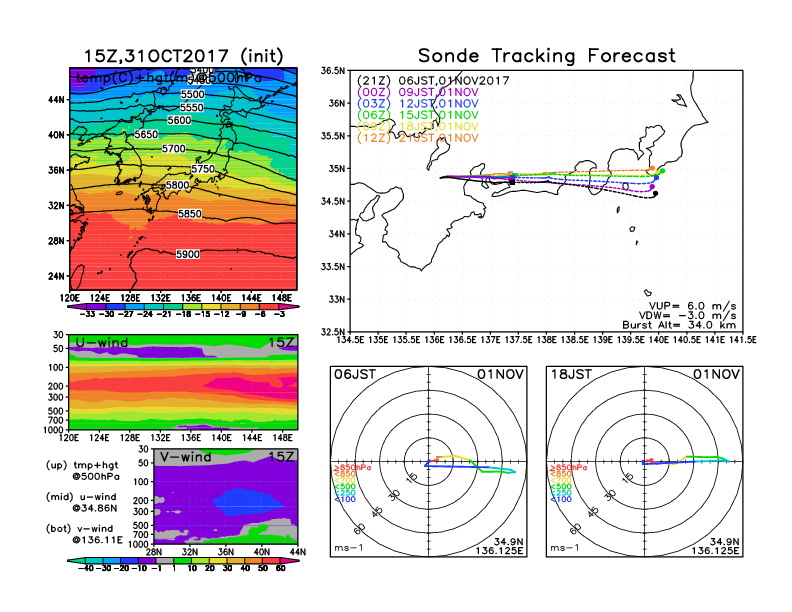Click "15Z" in the U-wind panel
Viewport: 792px width, 612px height.
pyautogui.click(x=282, y=342)
